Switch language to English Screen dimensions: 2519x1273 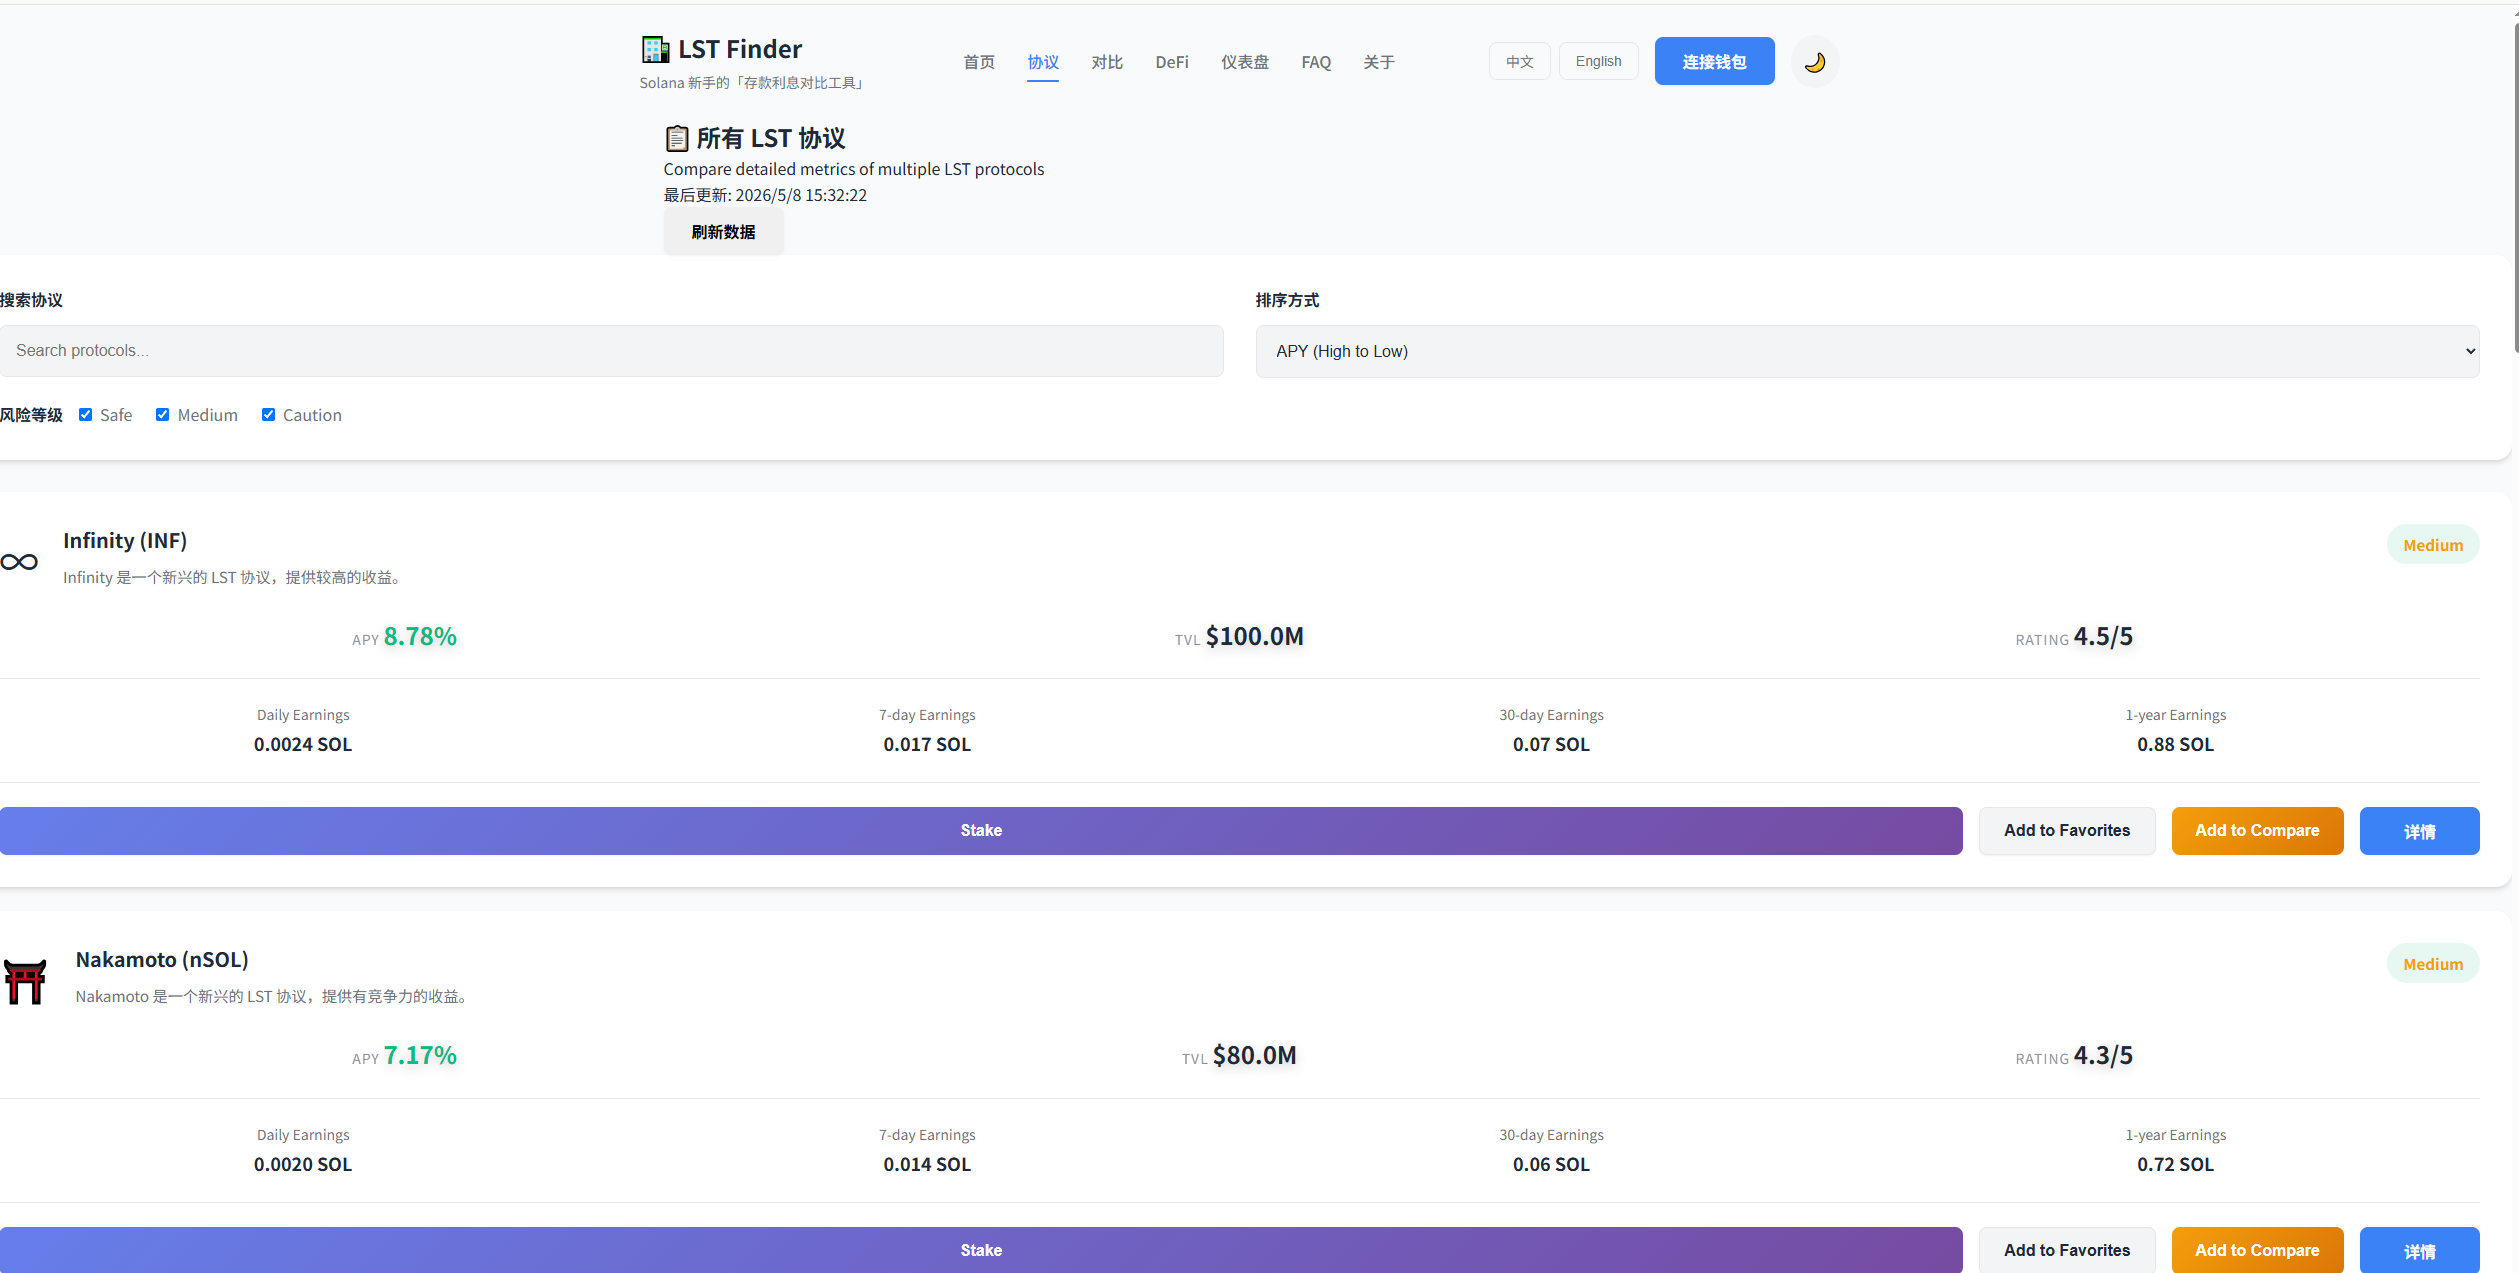(x=1598, y=61)
